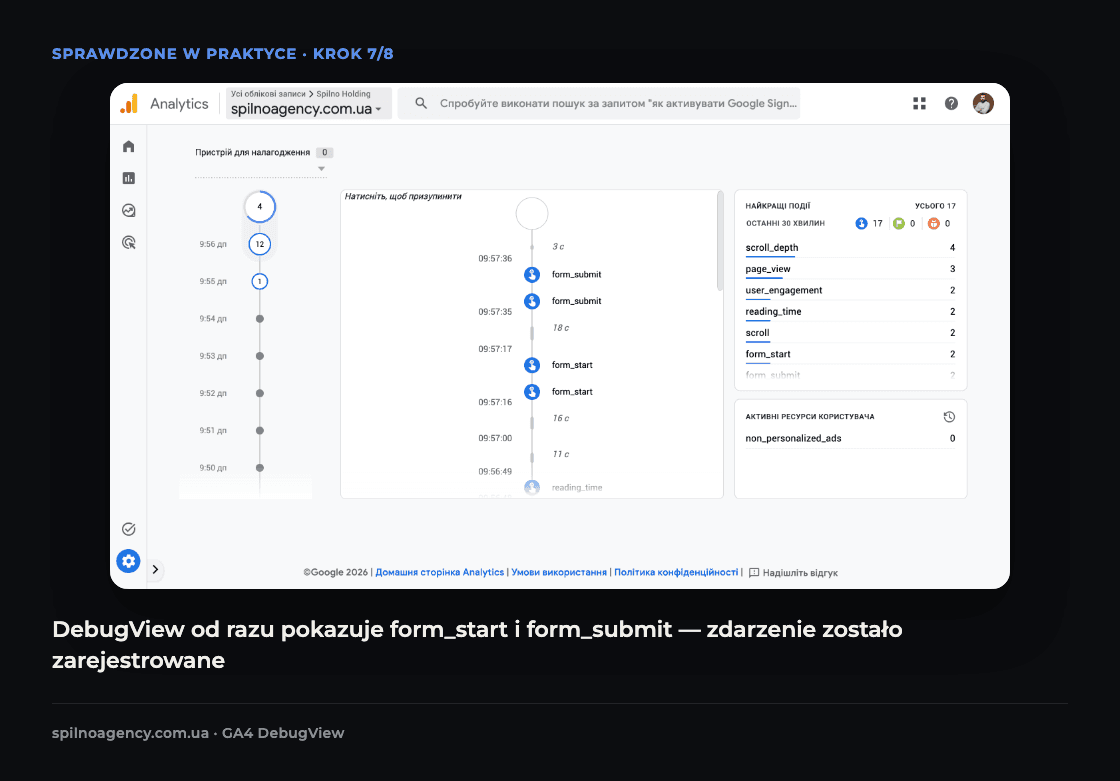Open first form_submit event icon
The width and height of the screenshot is (1120, 781).
[532, 274]
